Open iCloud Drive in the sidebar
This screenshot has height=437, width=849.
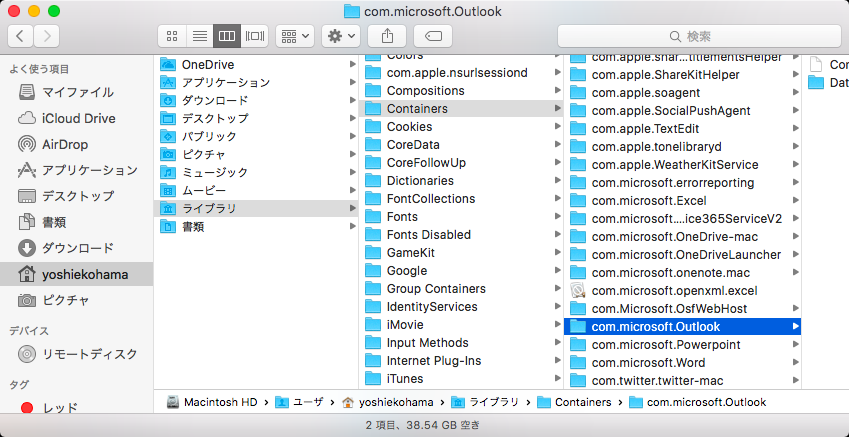tap(76, 118)
